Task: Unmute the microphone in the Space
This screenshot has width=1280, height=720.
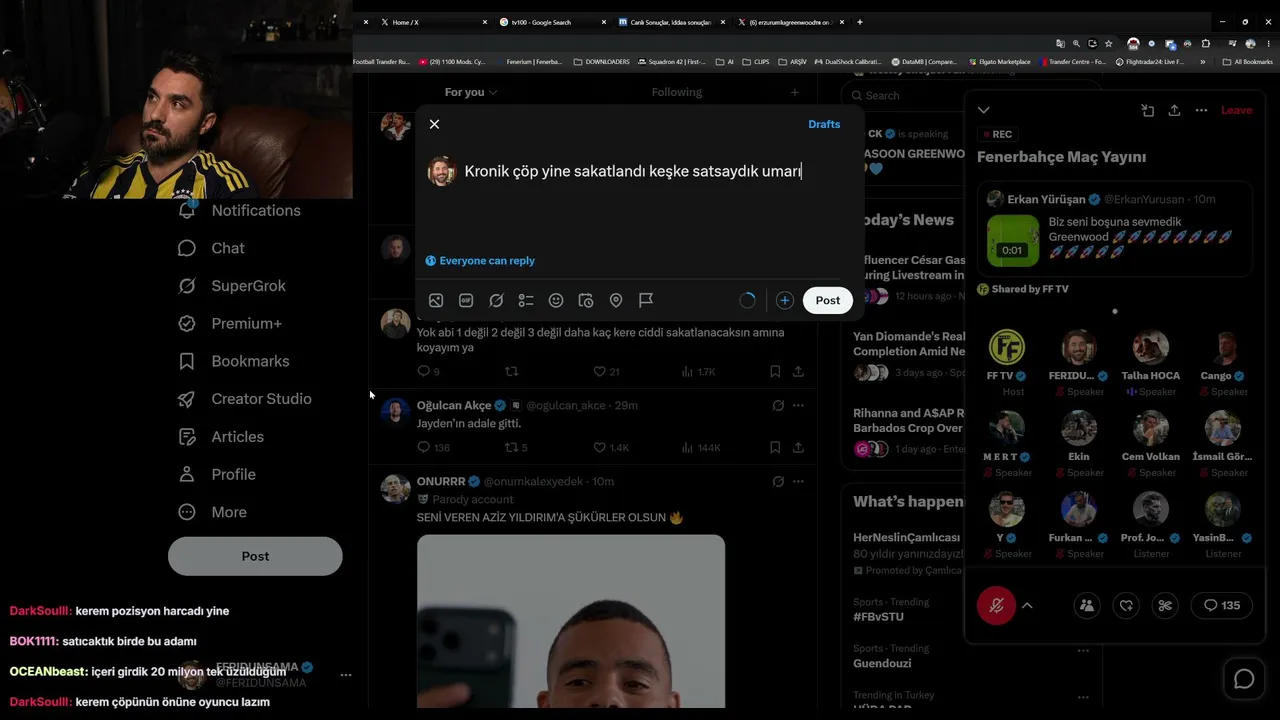Action: (996, 605)
